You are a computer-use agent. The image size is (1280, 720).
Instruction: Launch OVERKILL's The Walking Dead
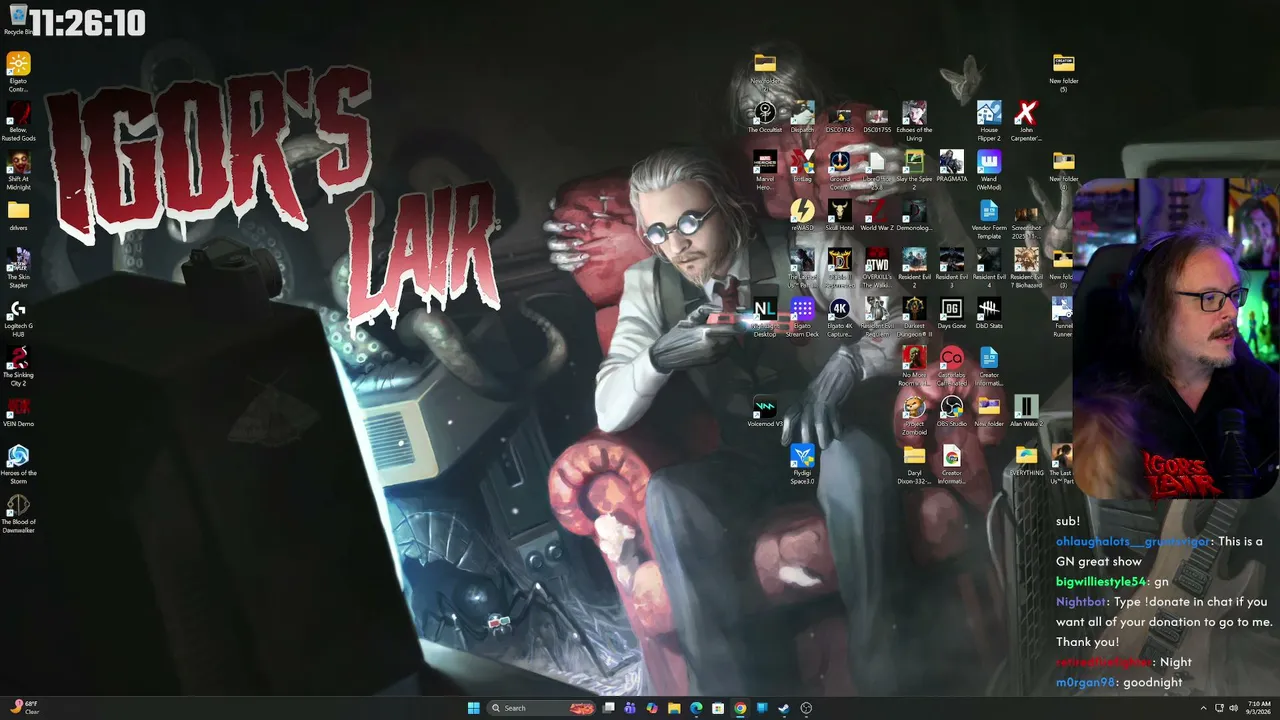pyautogui.click(x=877, y=268)
